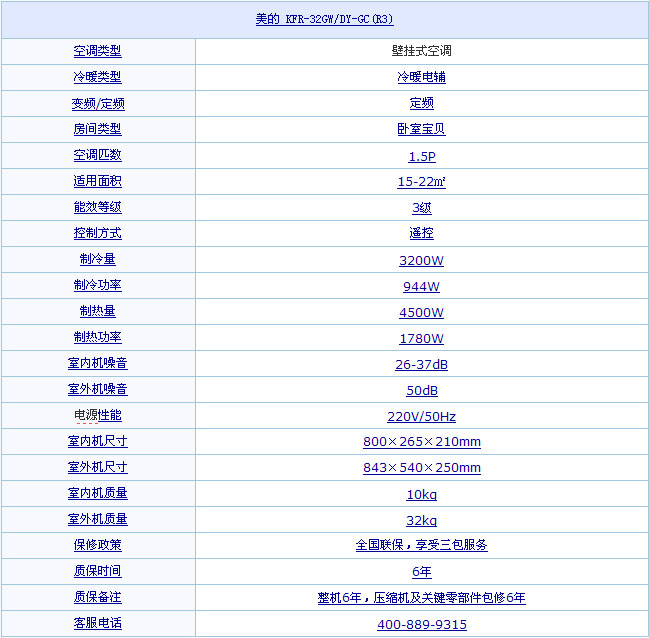
Task: Open the 变频/定频 label link
Action: pyautogui.click(x=98, y=103)
